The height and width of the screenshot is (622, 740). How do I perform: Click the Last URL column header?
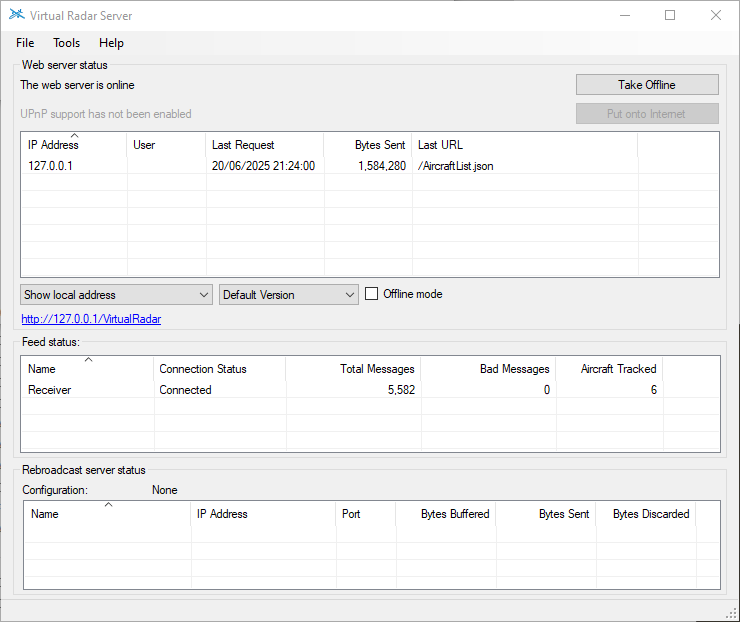(525, 145)
